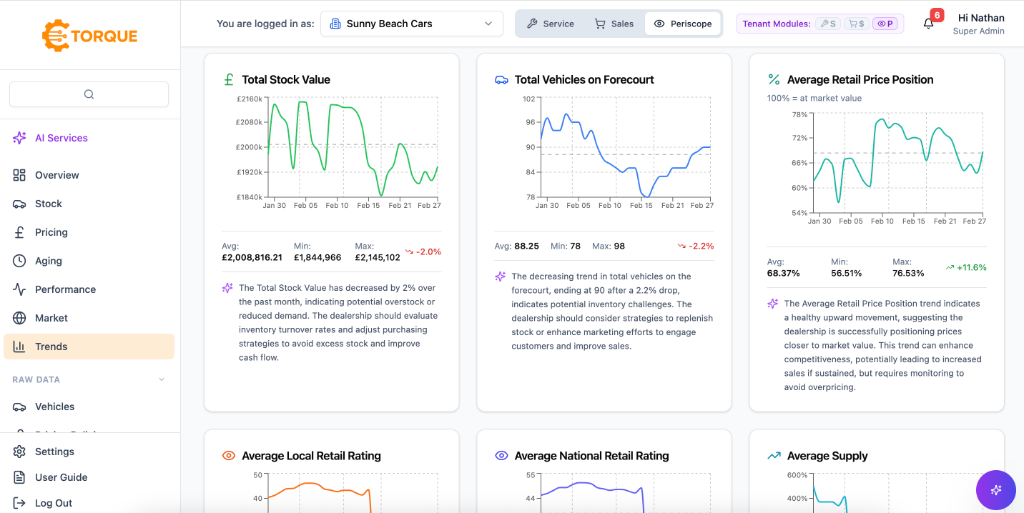The height and width of the screenshot is (513, 1024).
Task: Click the Performance pulse icon
Action: pos(19,289)
